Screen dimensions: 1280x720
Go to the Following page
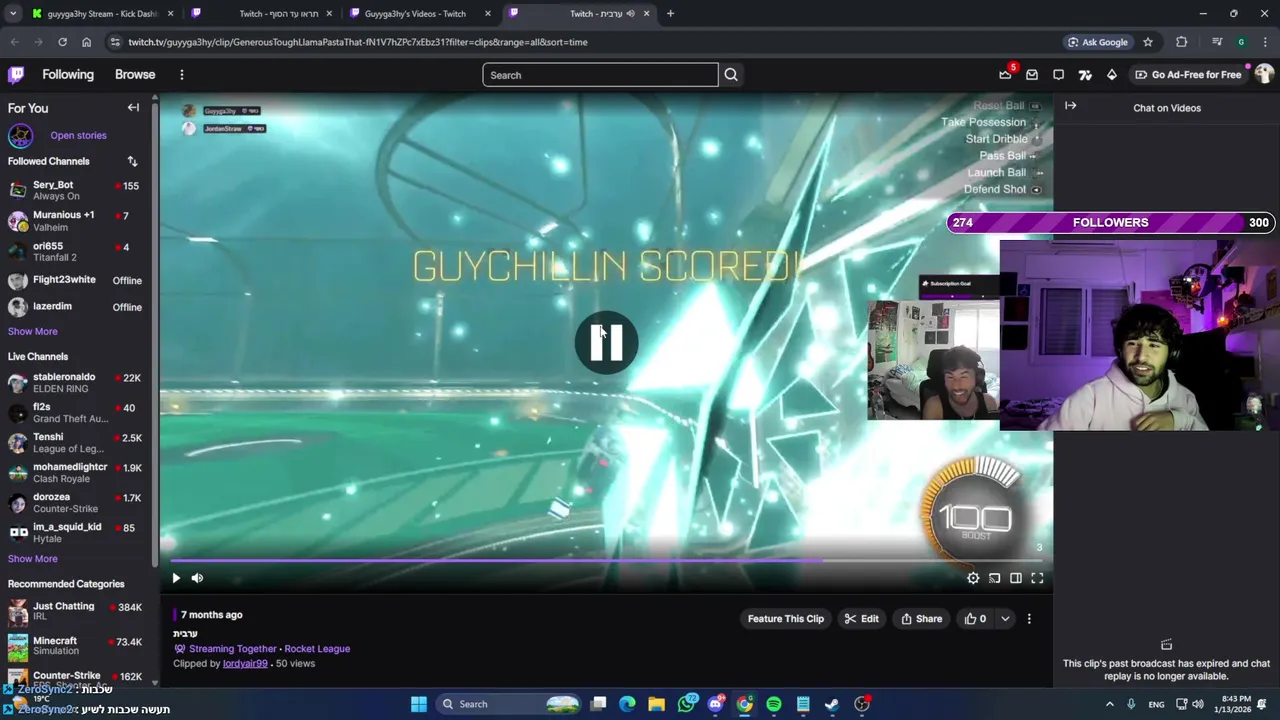pyautogui.click(x=68, y=75)
